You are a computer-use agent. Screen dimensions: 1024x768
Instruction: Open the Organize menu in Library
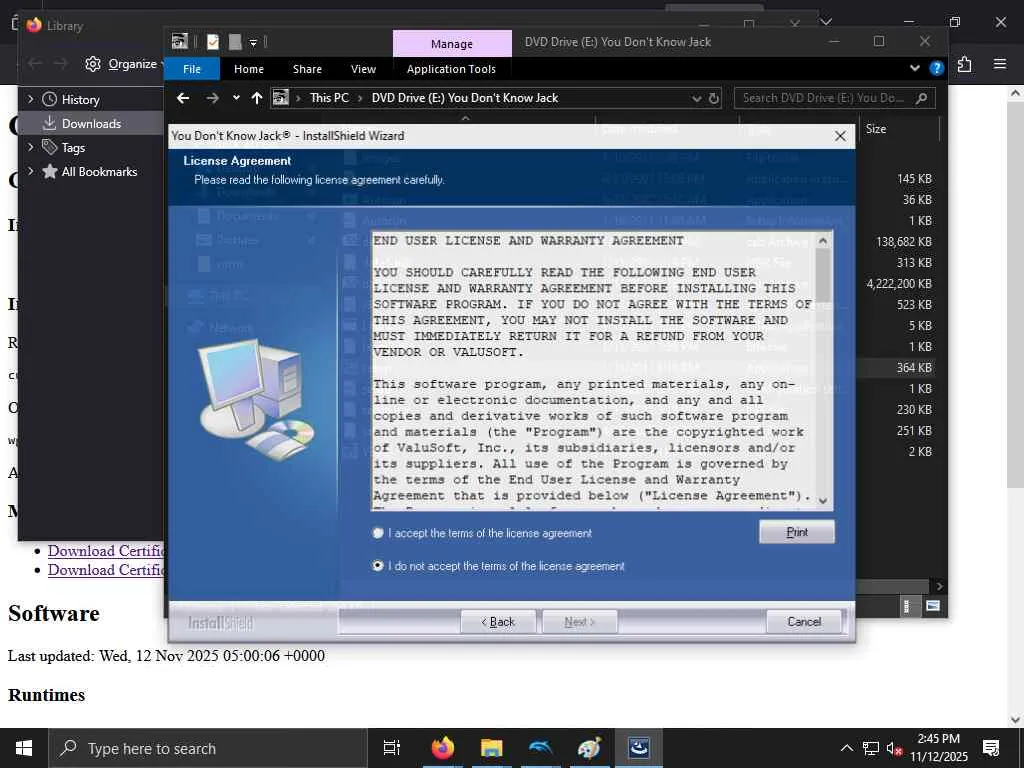click(x=124, y=64)
